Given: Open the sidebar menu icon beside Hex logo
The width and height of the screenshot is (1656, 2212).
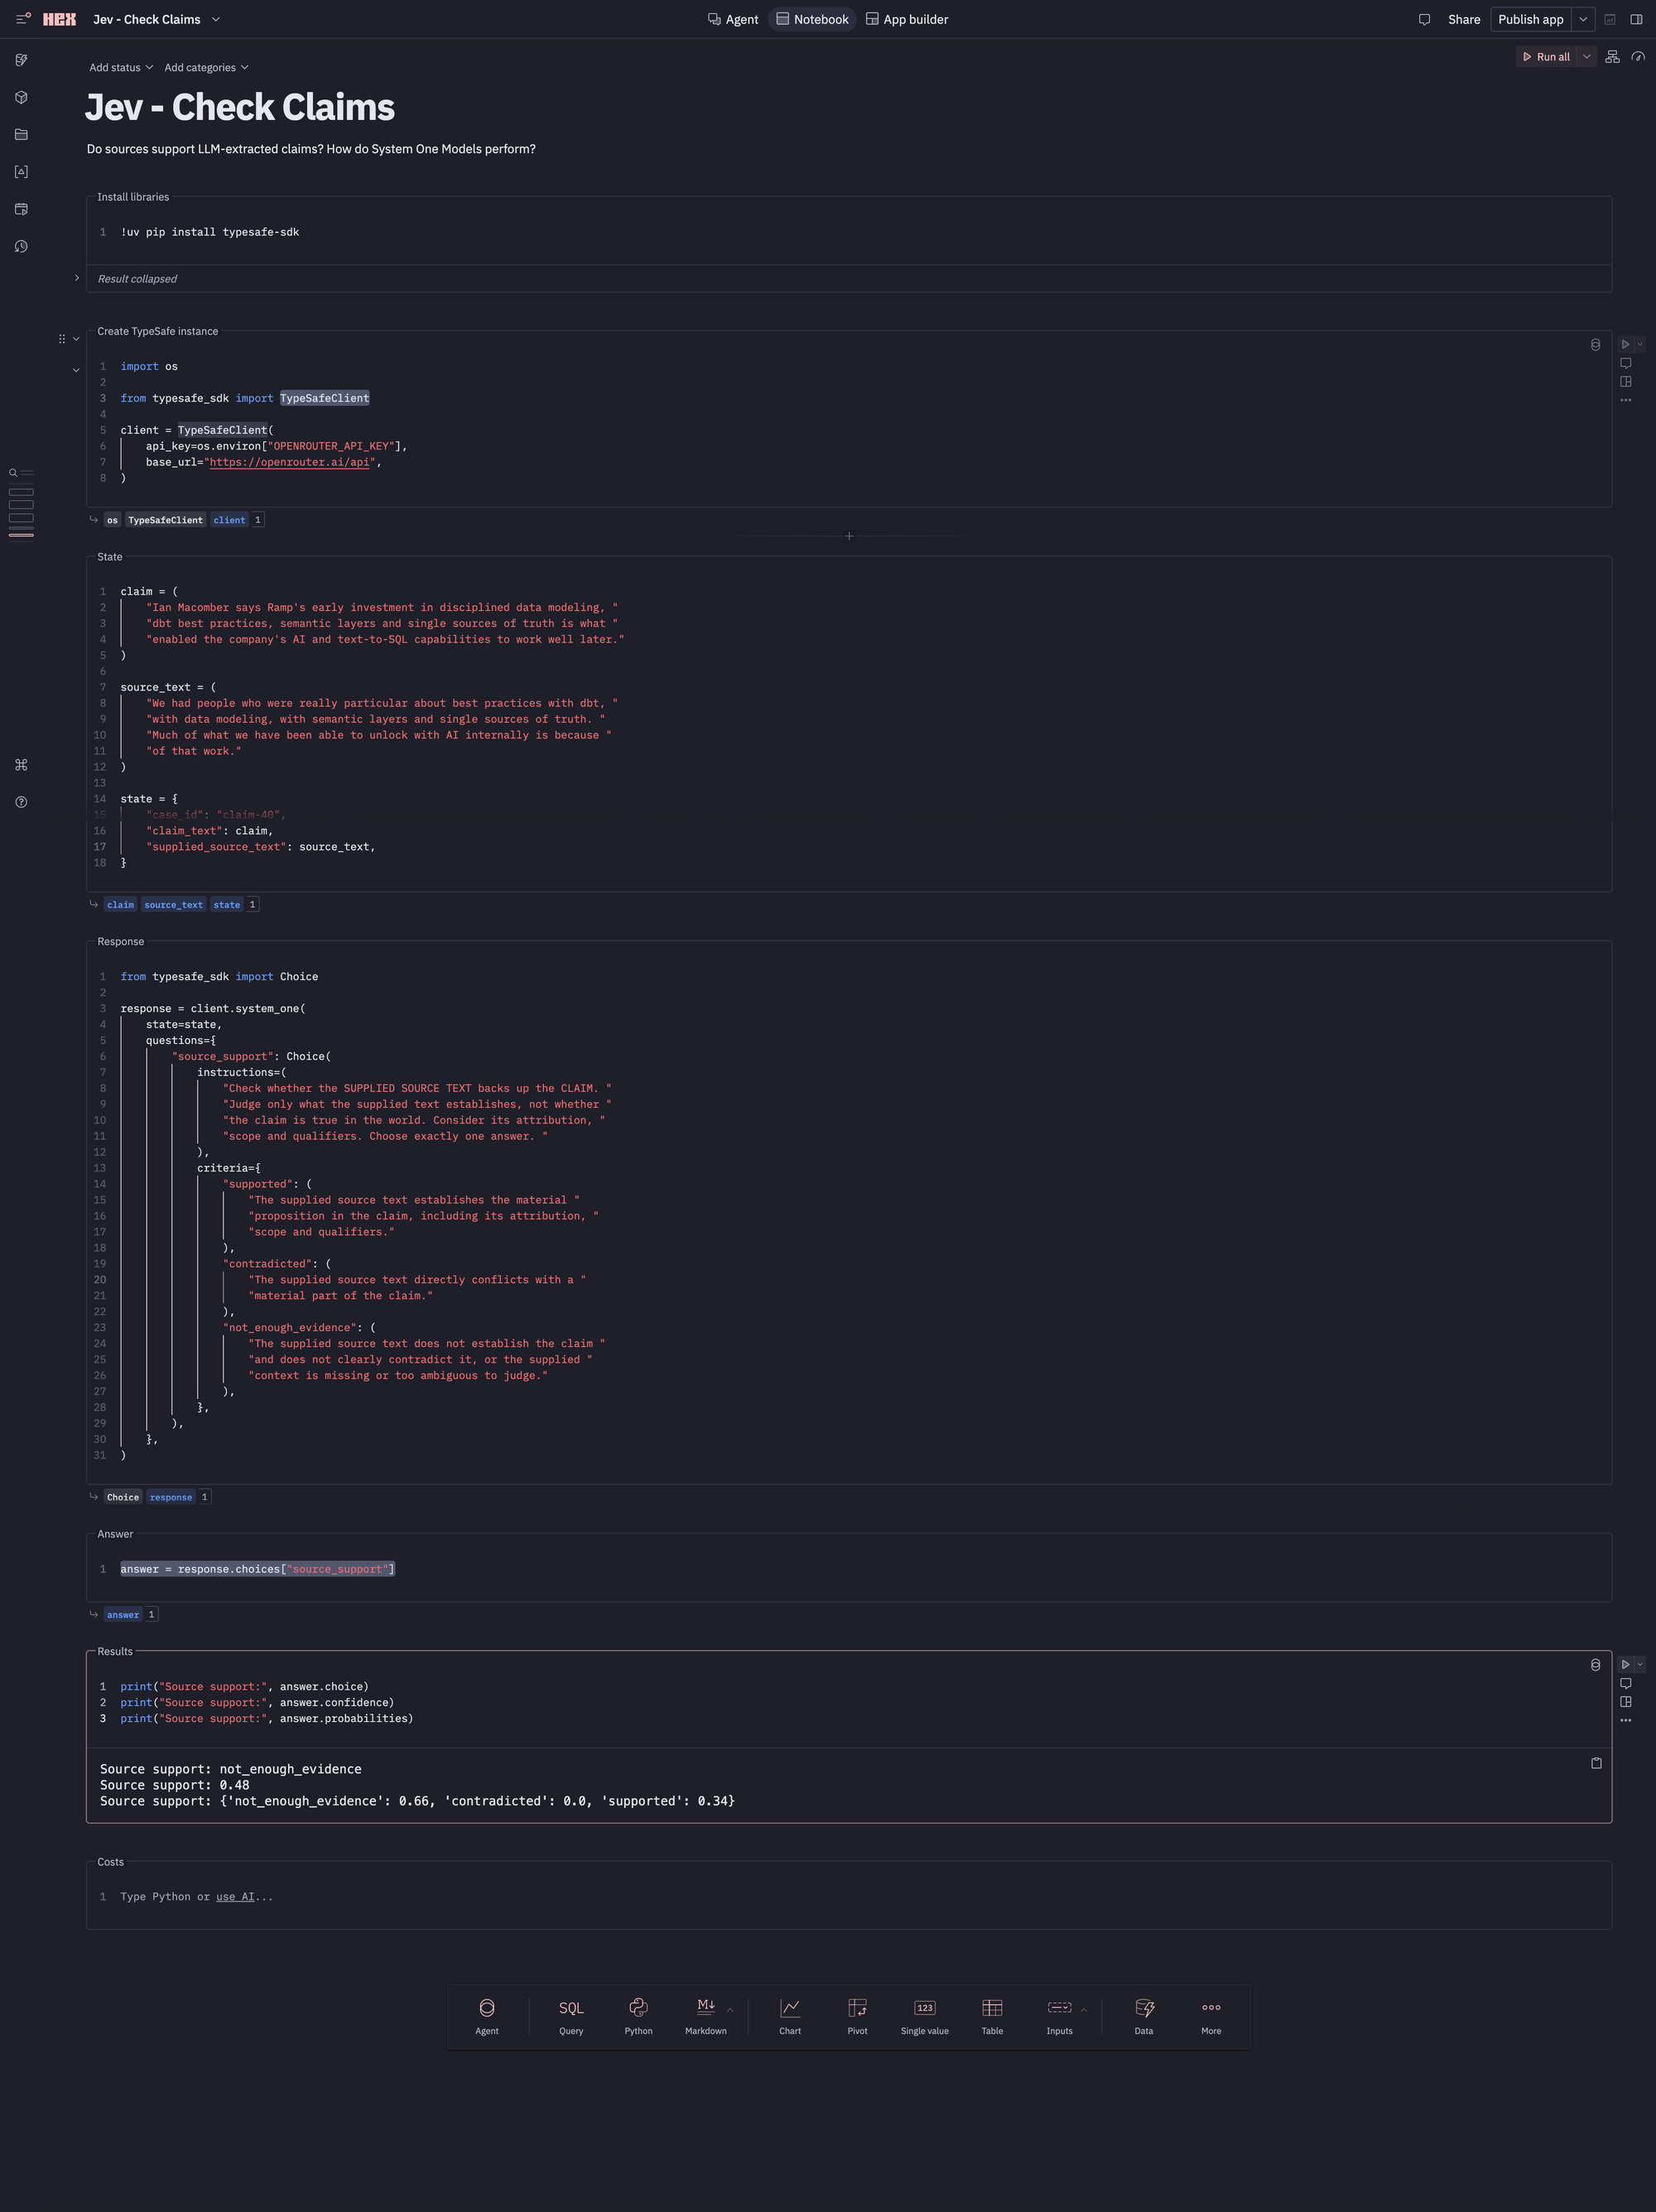Looking at the screenshot, I should [23, 19].
